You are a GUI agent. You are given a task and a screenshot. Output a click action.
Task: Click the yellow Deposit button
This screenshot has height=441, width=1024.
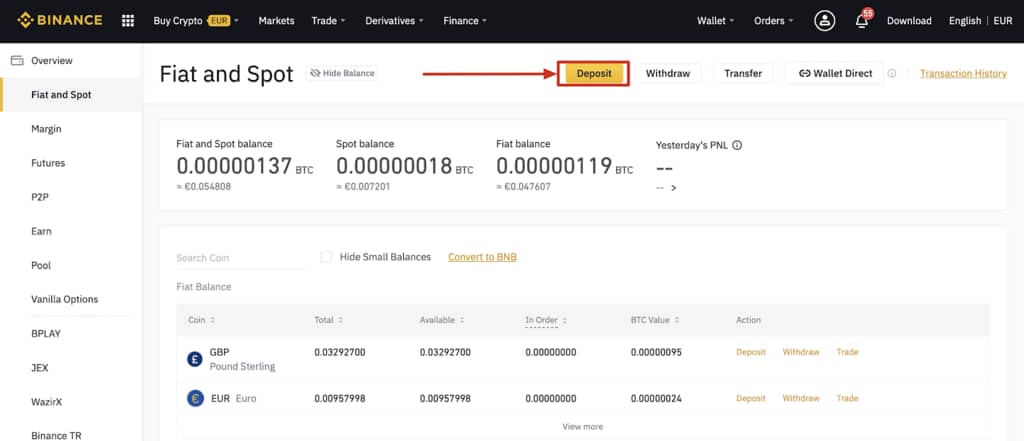[x=593, y=73]
